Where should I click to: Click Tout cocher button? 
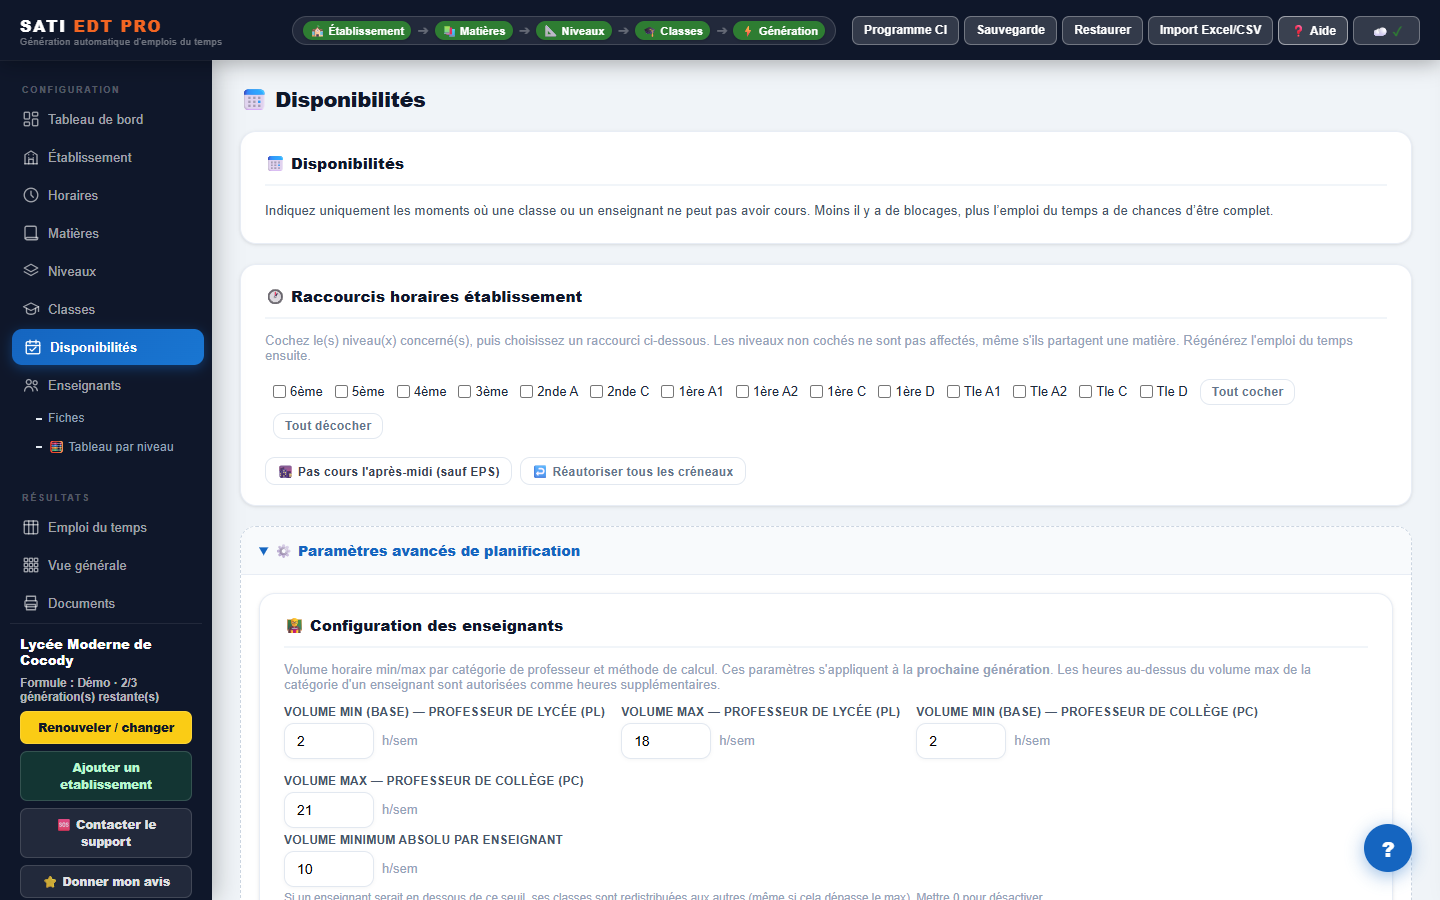tap(1247, 392)
